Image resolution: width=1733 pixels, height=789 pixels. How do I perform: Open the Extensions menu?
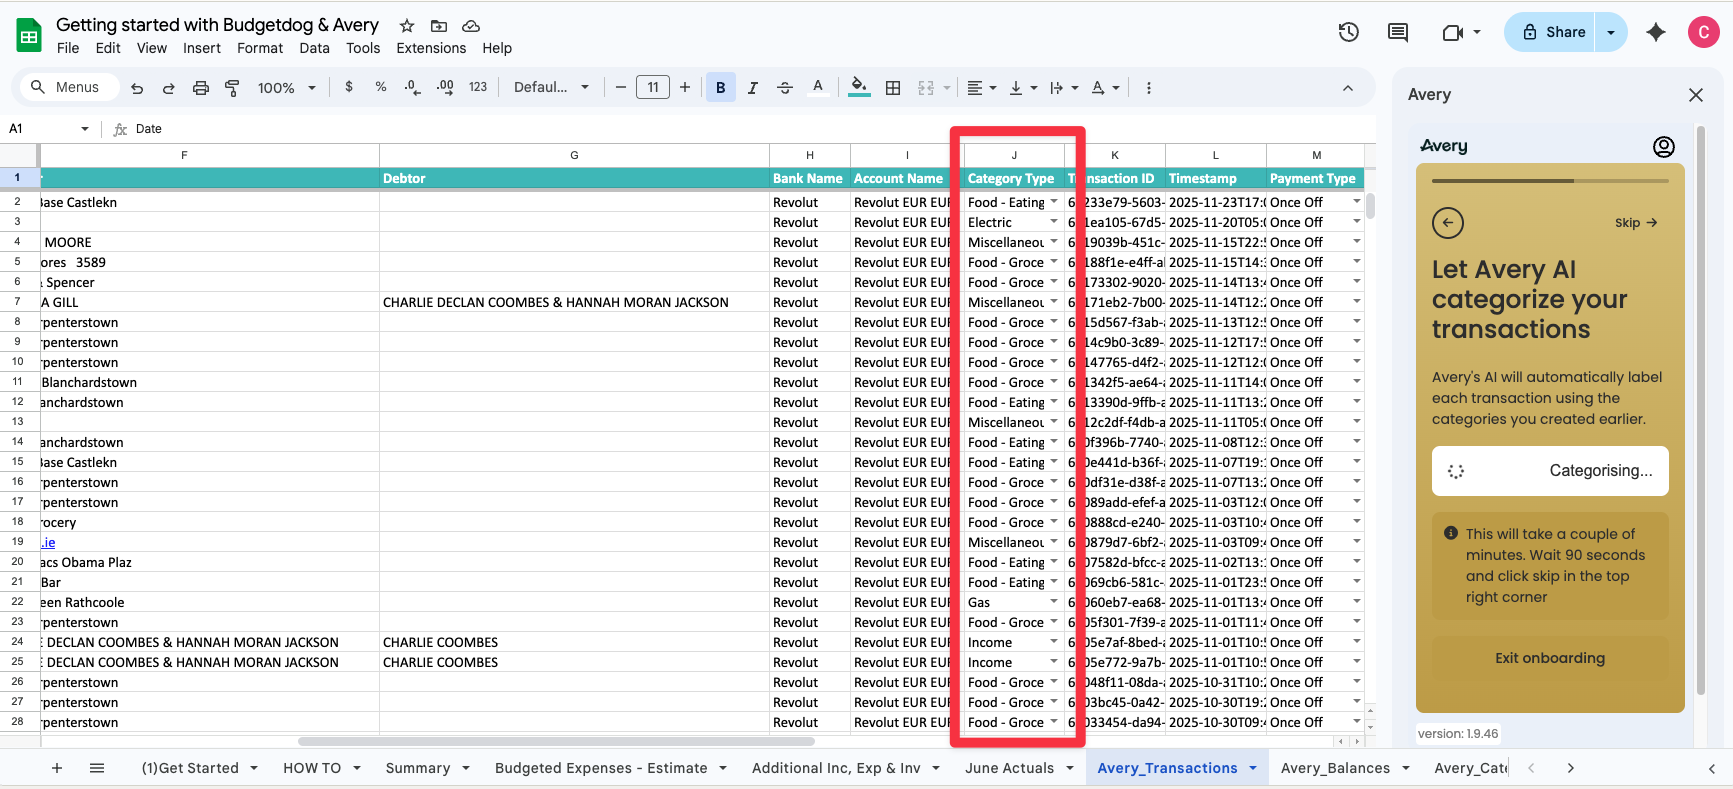431,48
